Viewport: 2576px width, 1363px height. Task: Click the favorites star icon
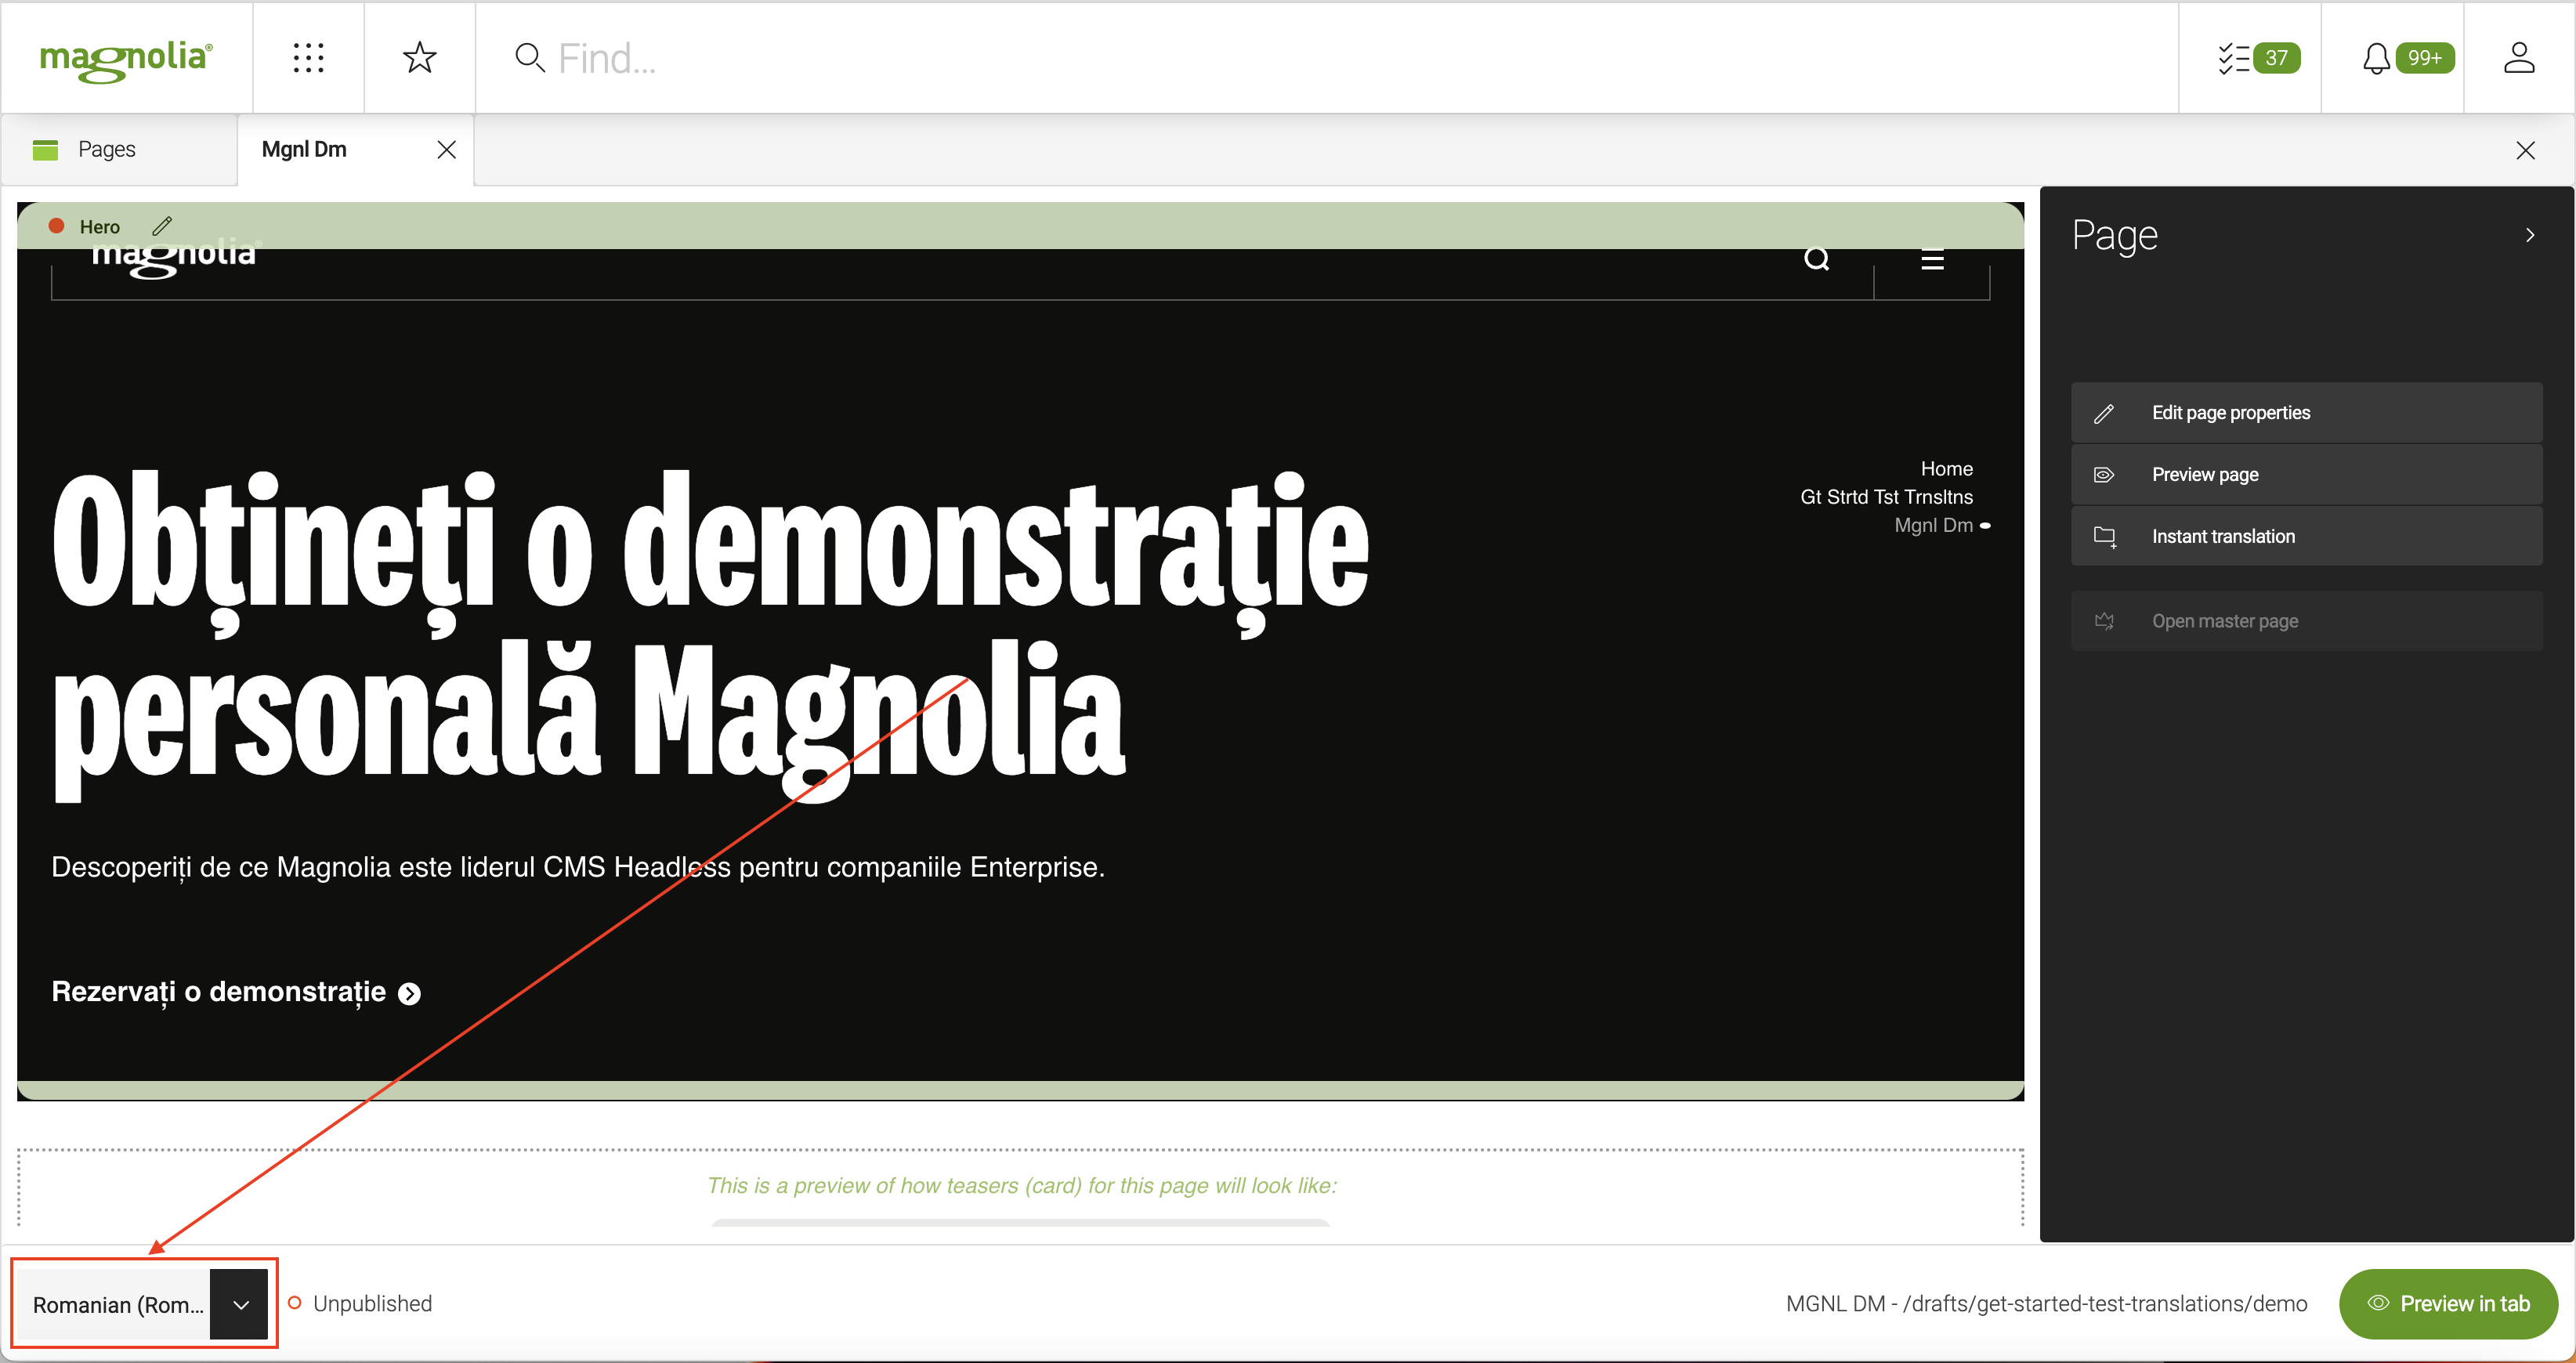[x=419, y=58]
